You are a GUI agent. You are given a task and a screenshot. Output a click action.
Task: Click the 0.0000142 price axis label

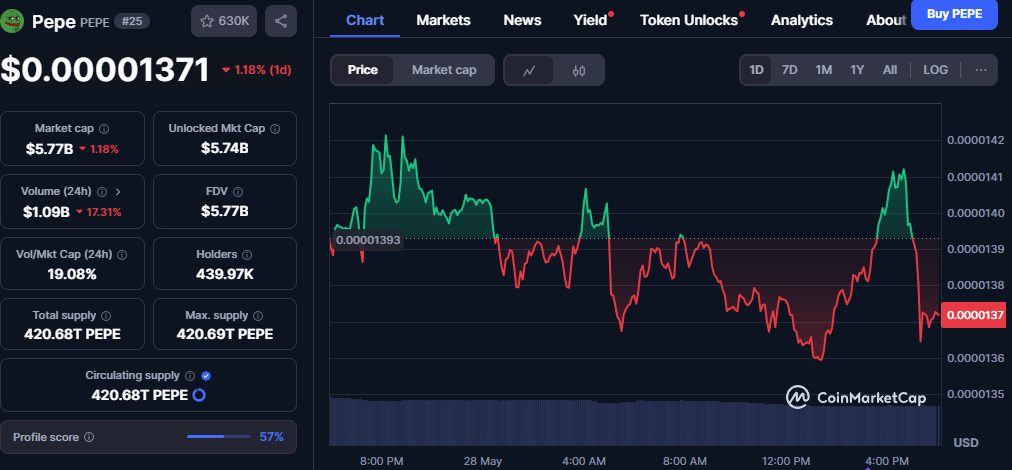tap(975, 141)
